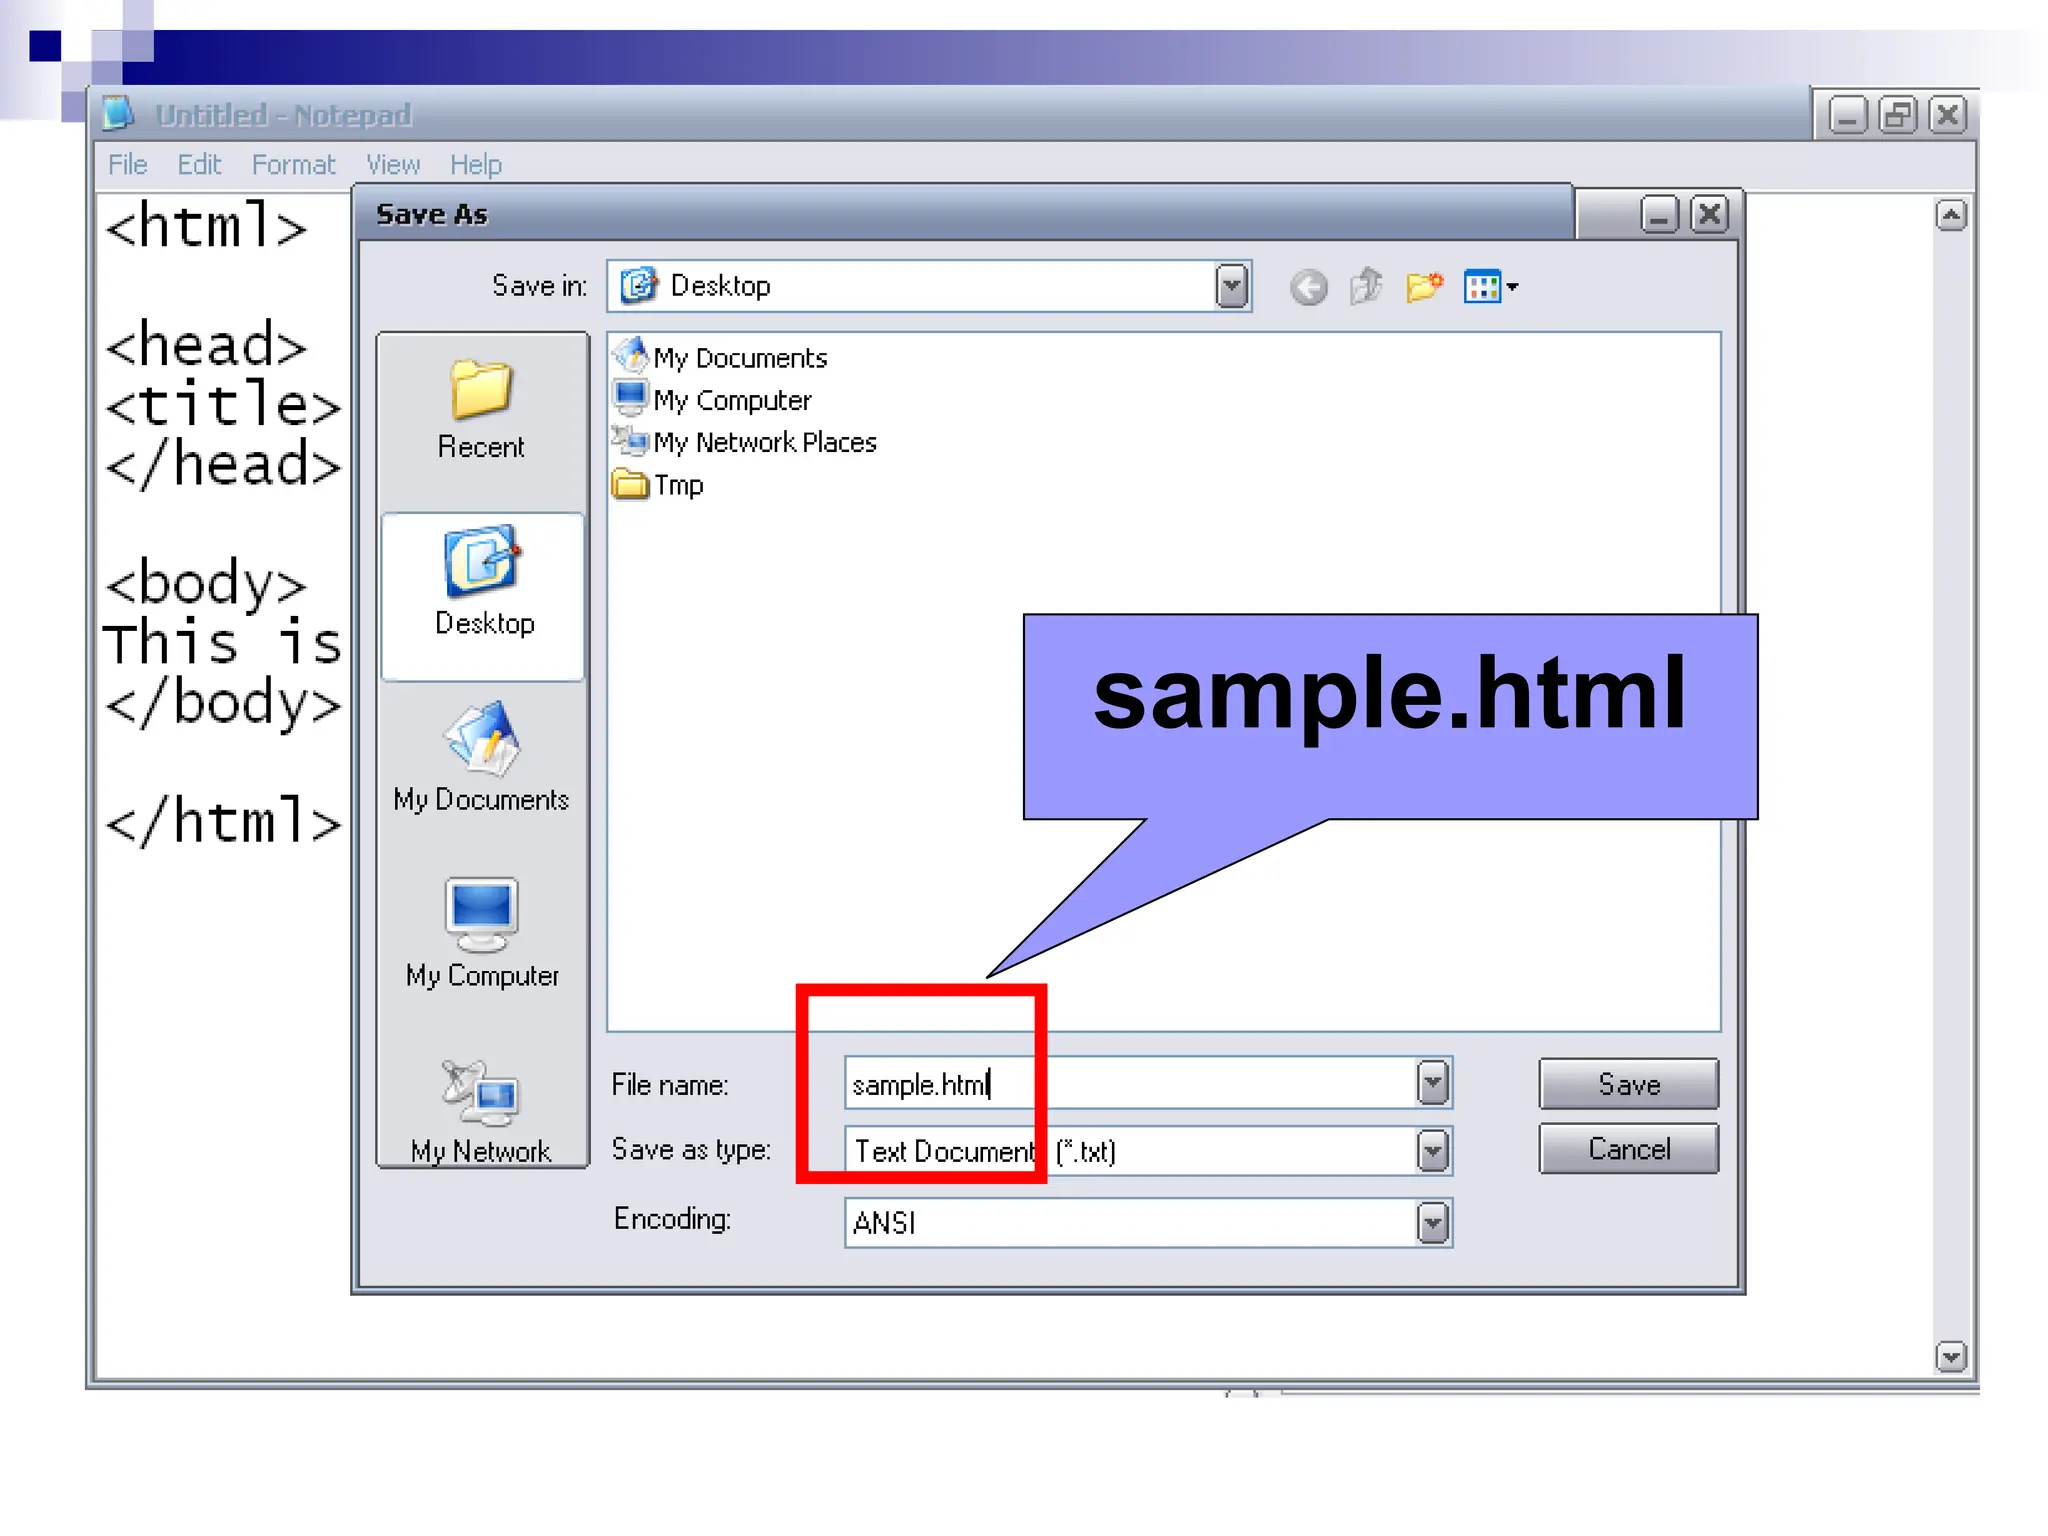Open the File menu in Notepad
Image resolution: width=2048 pixels, height=1536 pixels.
(x=127, y=165)
